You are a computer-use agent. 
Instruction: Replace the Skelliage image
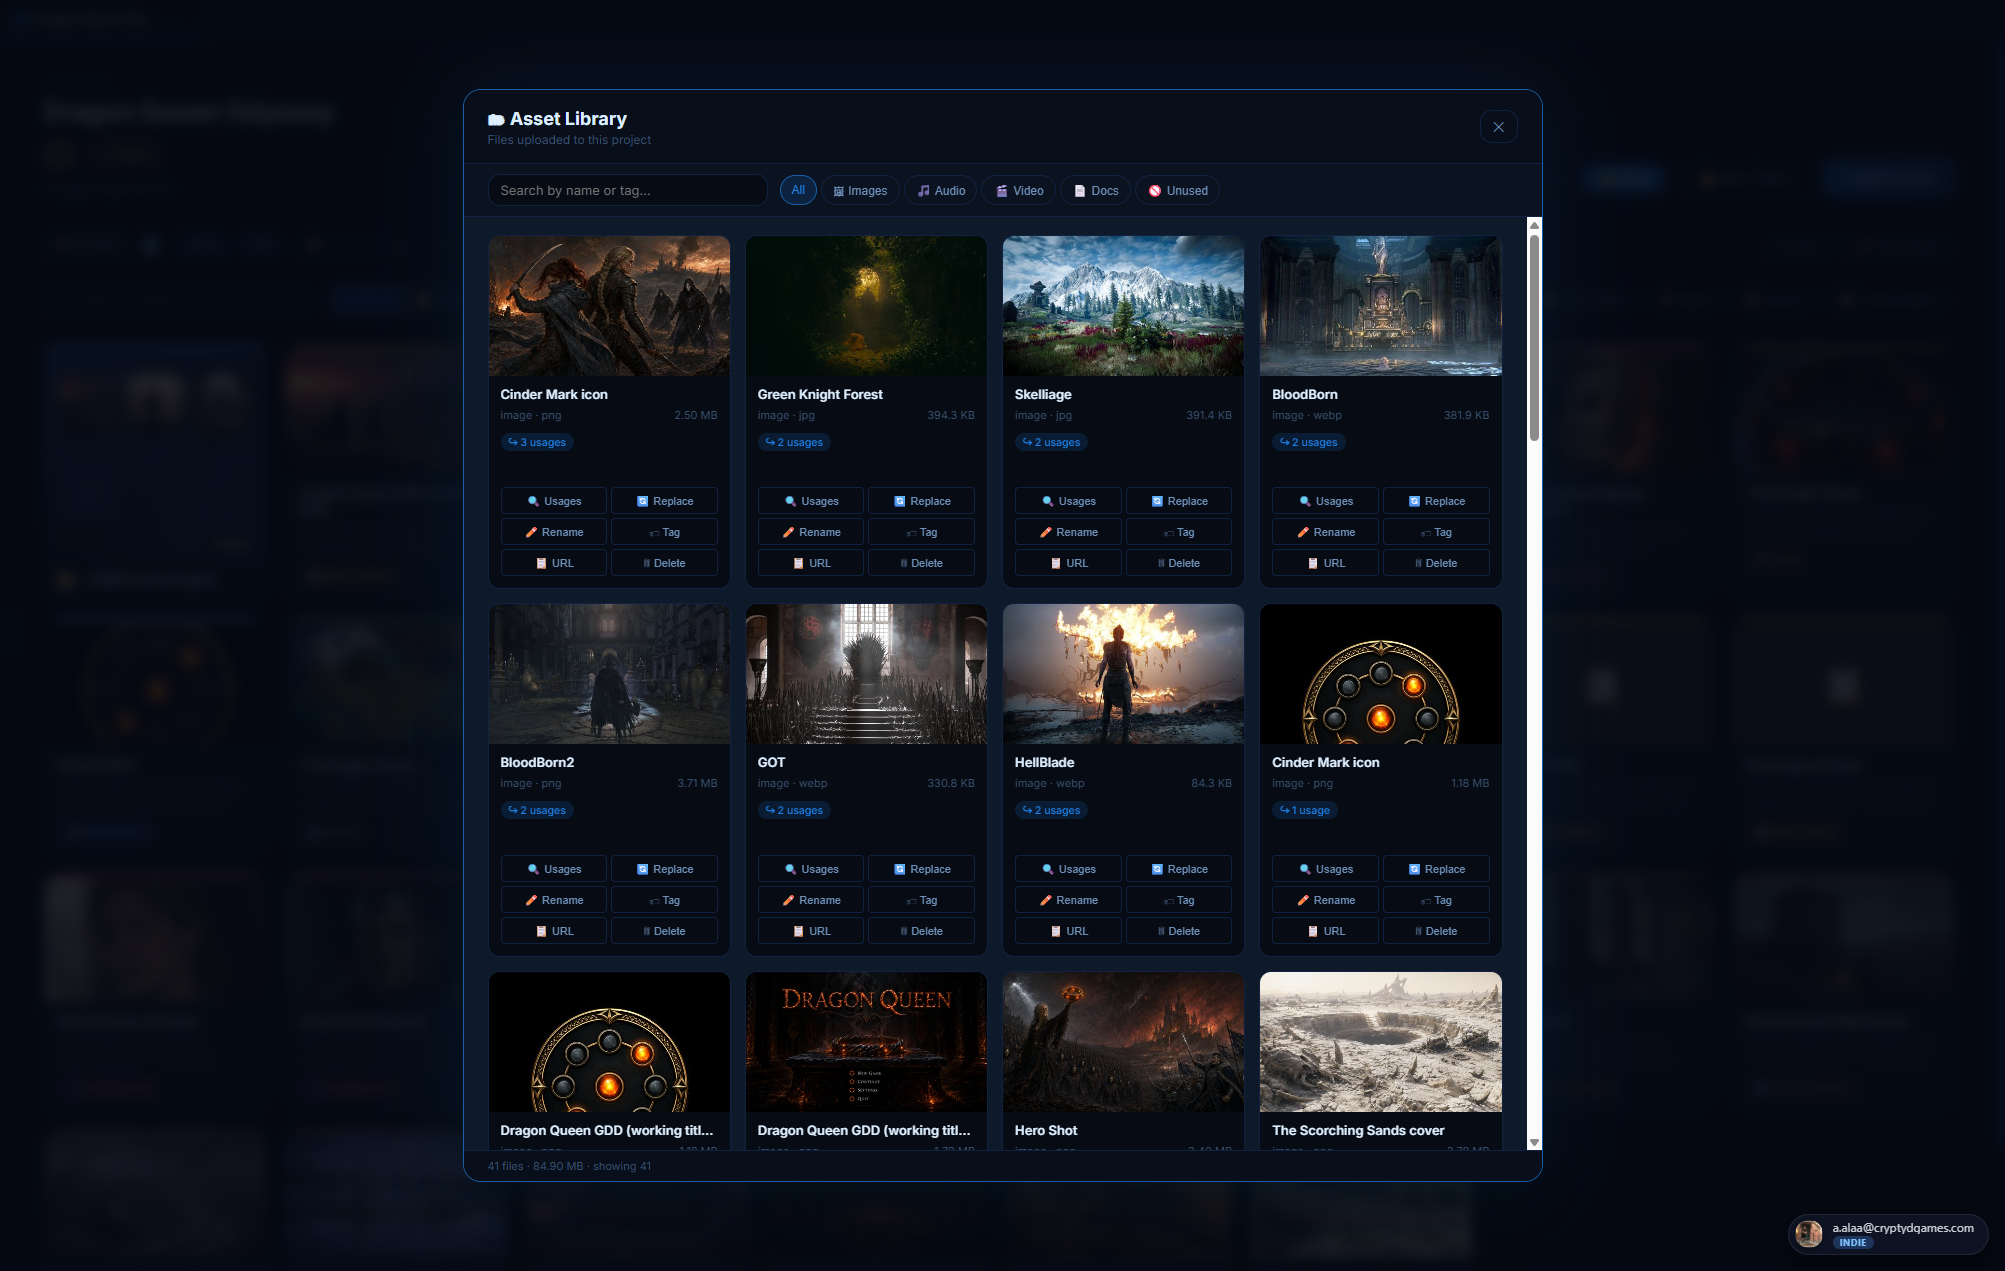point(1178,501)
